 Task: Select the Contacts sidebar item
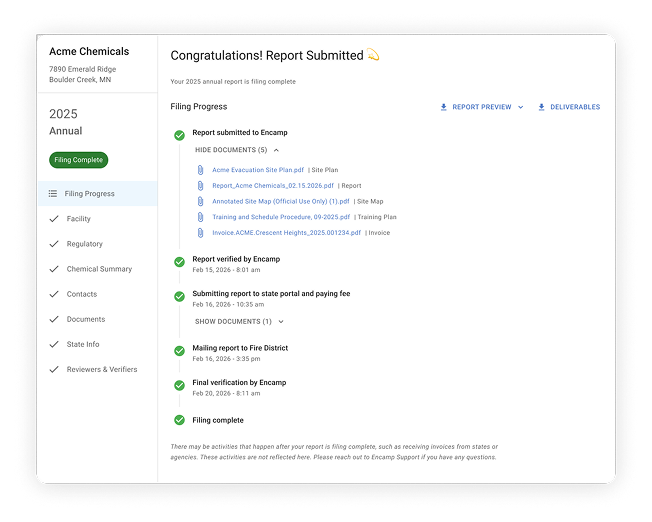click(81, 294)
